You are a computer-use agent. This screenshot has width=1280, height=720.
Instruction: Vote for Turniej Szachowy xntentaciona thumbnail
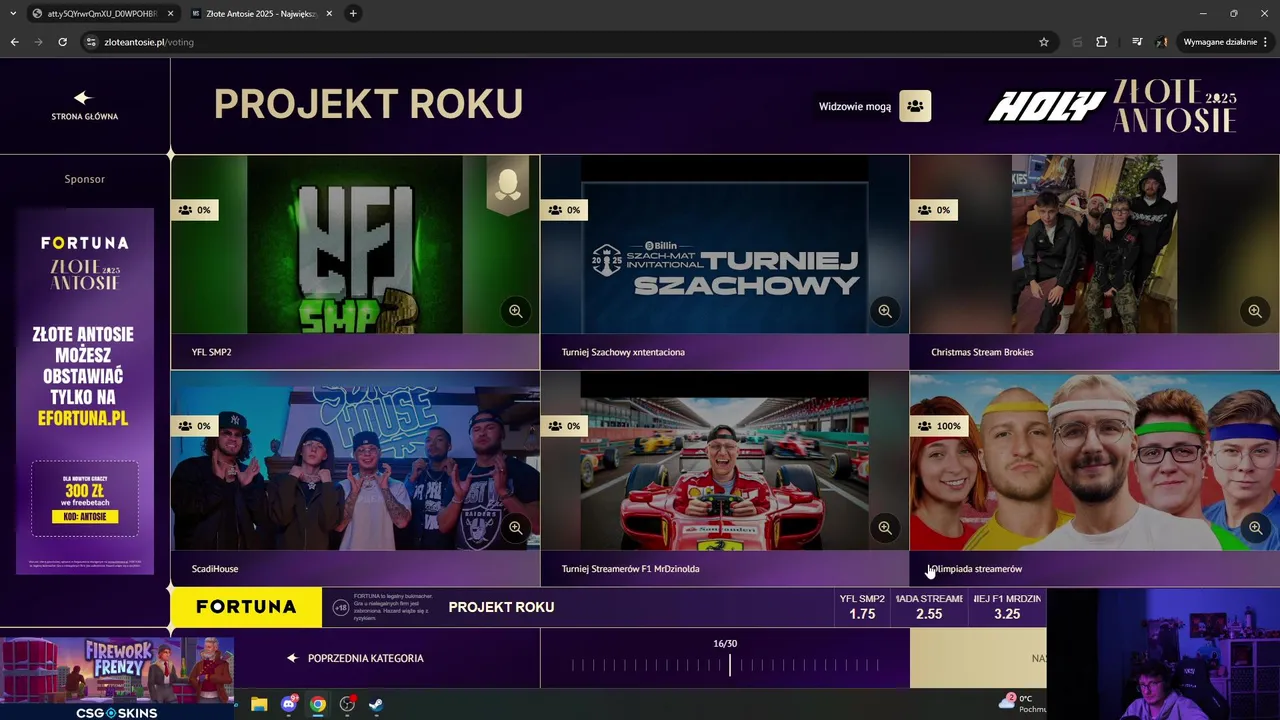coord(724,244)
